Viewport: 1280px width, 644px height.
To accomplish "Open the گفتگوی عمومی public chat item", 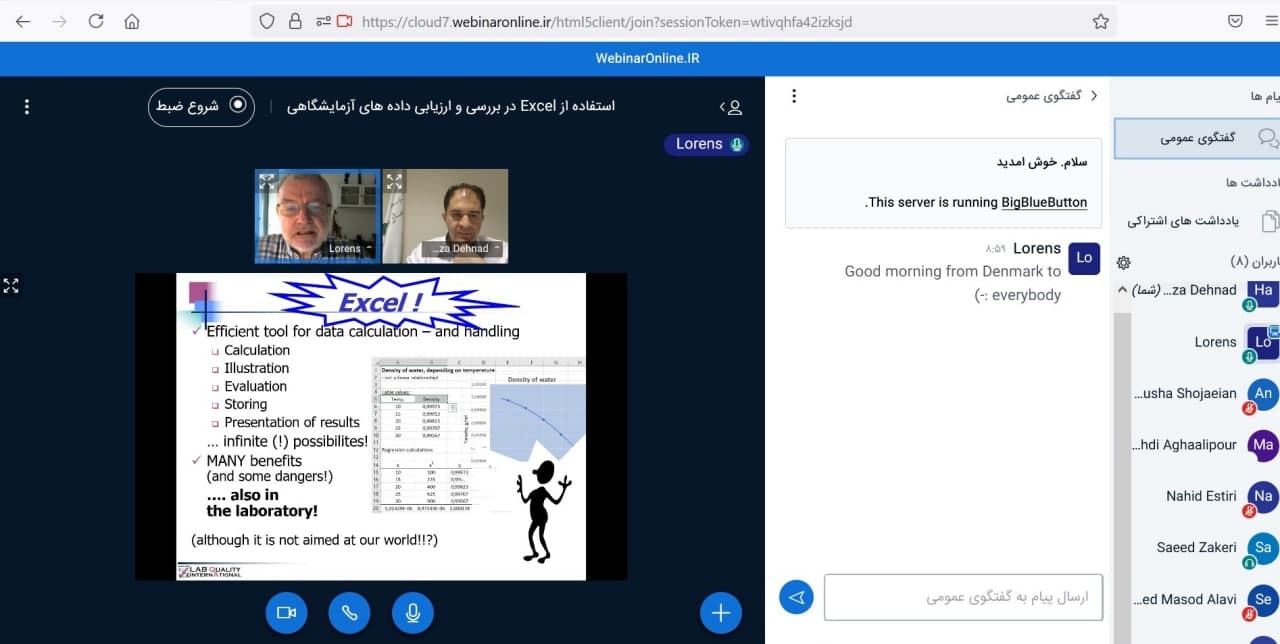I will point(1197,138).
